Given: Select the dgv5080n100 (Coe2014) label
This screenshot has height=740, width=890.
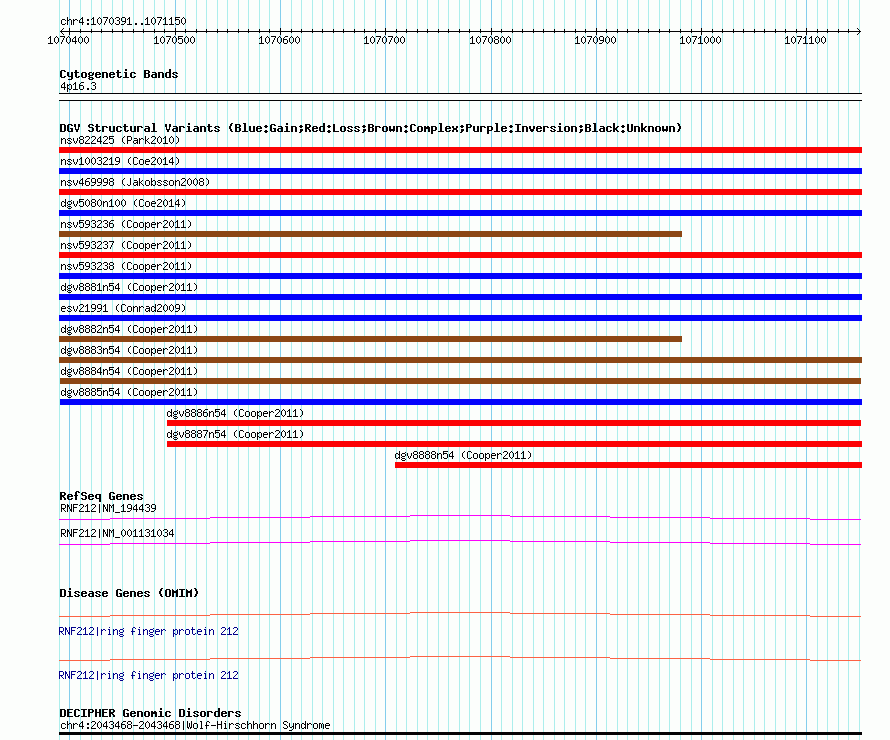Looking at the screenshot, I should (123, 203).
